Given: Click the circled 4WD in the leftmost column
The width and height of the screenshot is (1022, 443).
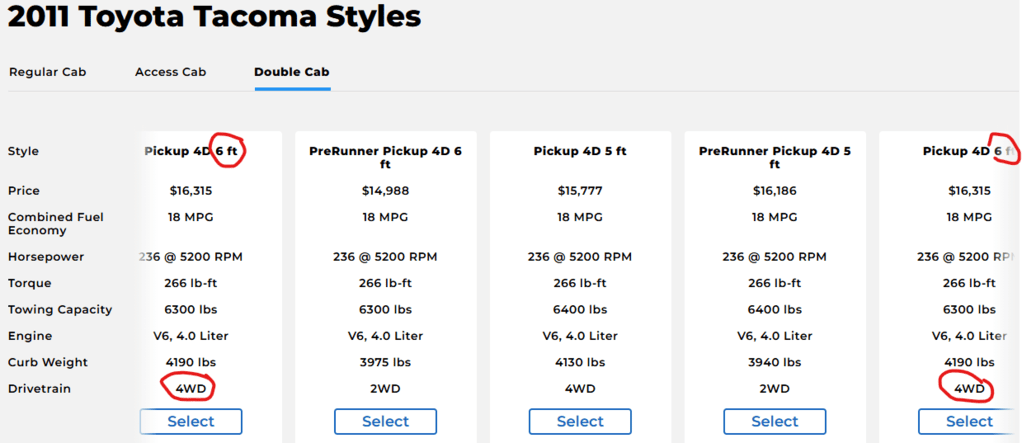Looking at the screenshot, I should 190,389.
